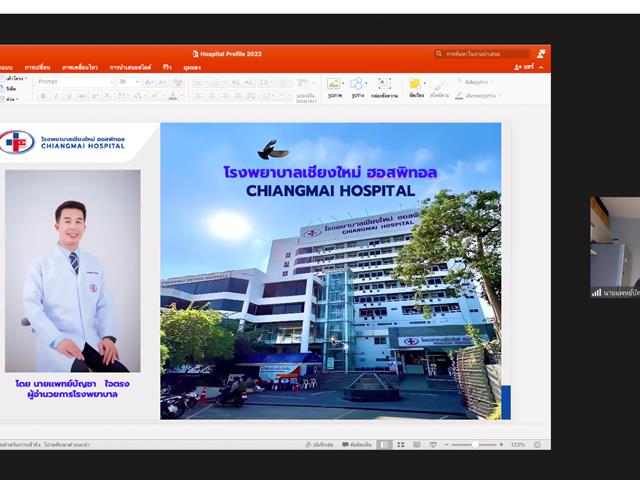Image resolution: width=640 pixels, height=480 pixels.
Task: Click the increase indent icon
Action: coord(249,83)
